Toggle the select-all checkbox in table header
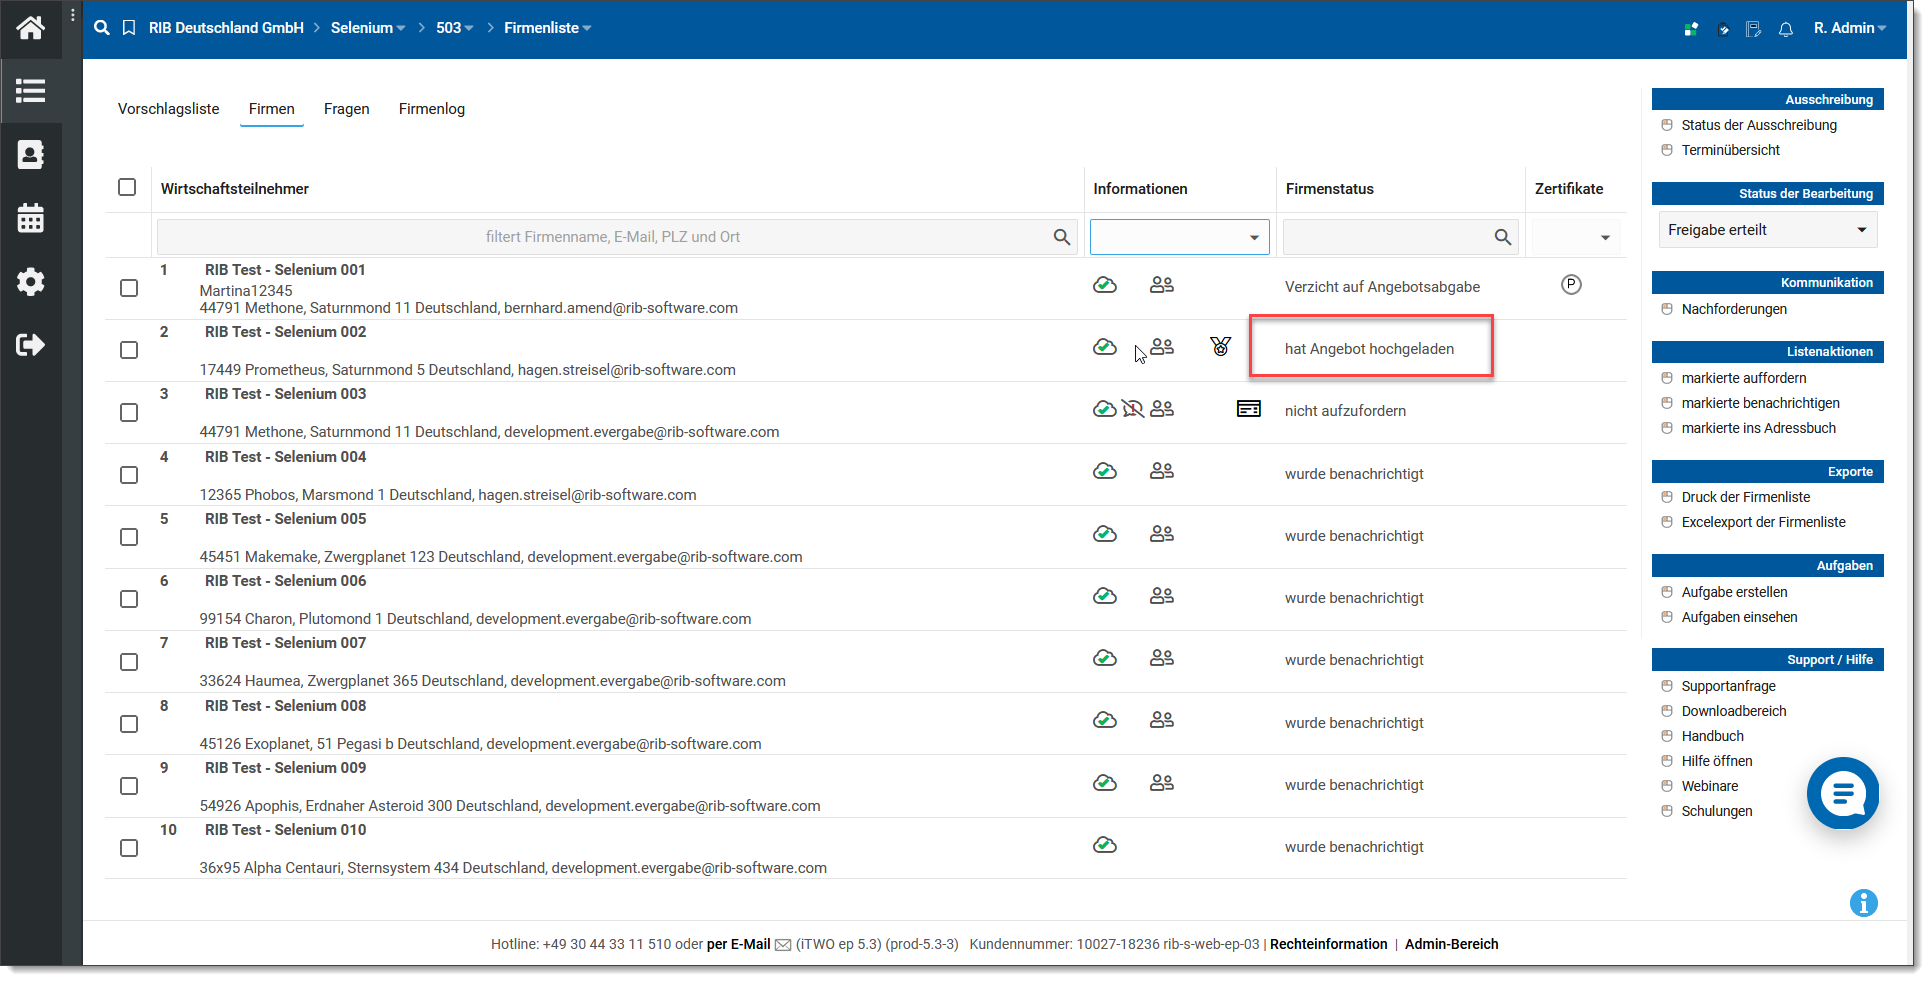The image size is (1929, 981). [127, 187]
